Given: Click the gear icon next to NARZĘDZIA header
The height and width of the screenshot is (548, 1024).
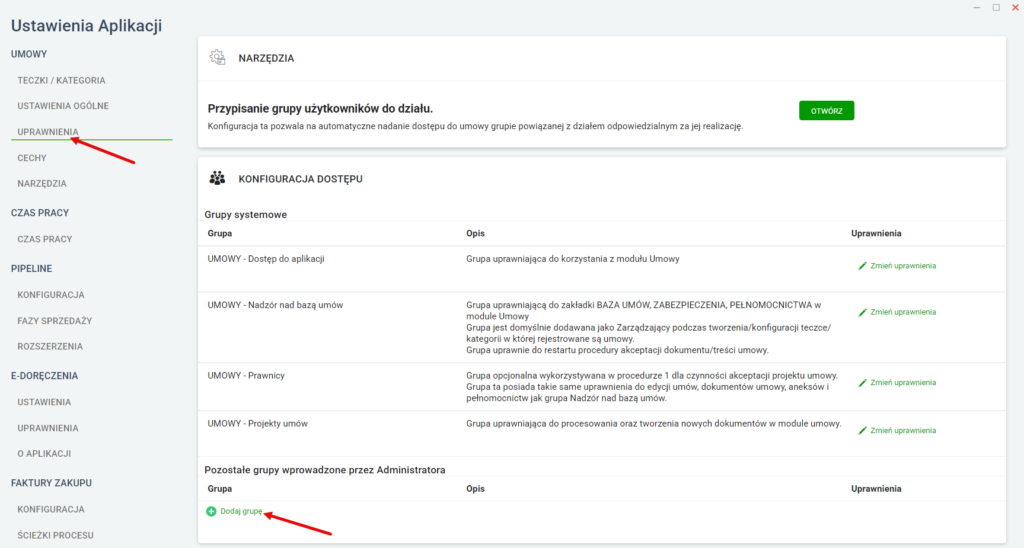Looking at the screenshot, I should point(217,57).
